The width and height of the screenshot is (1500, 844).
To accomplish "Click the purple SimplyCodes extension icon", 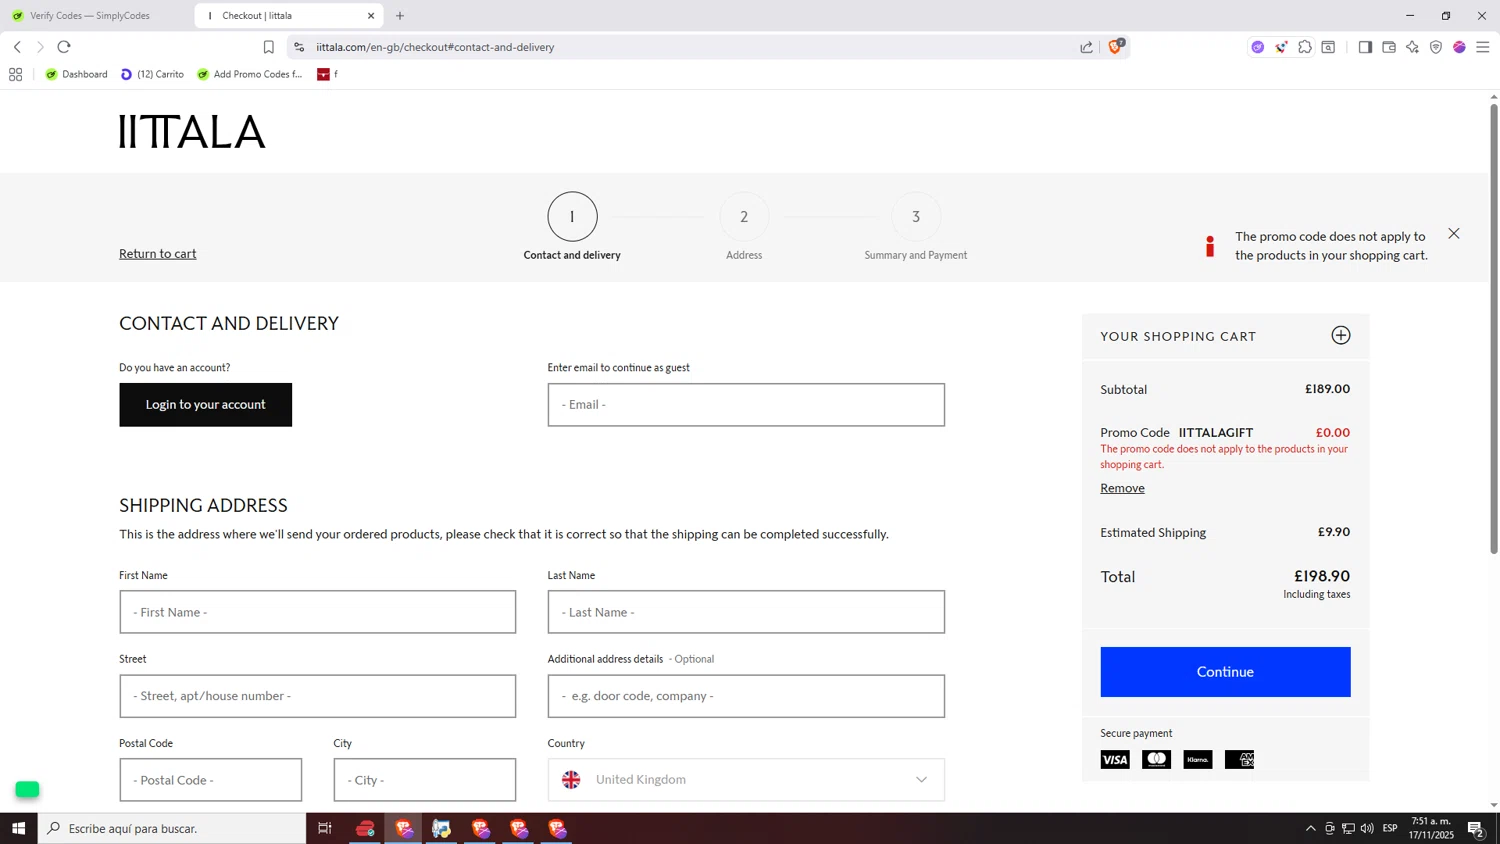I will pos(1257,47).
